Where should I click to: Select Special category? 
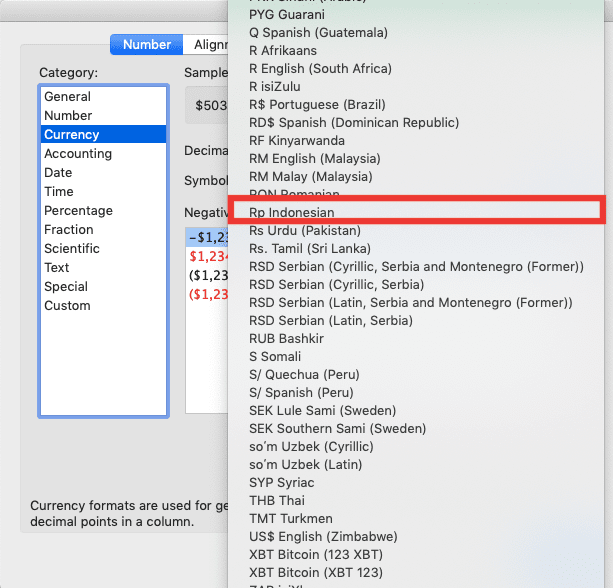pos(104,287)
